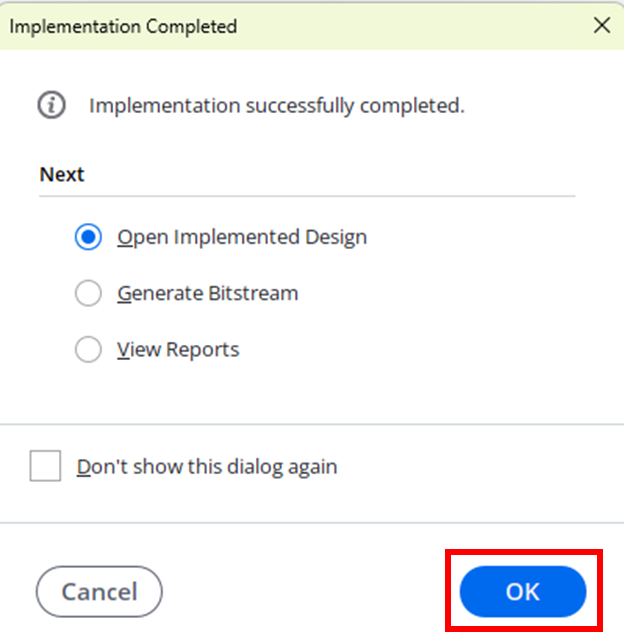Confirm the selection with the OK button

523,591
